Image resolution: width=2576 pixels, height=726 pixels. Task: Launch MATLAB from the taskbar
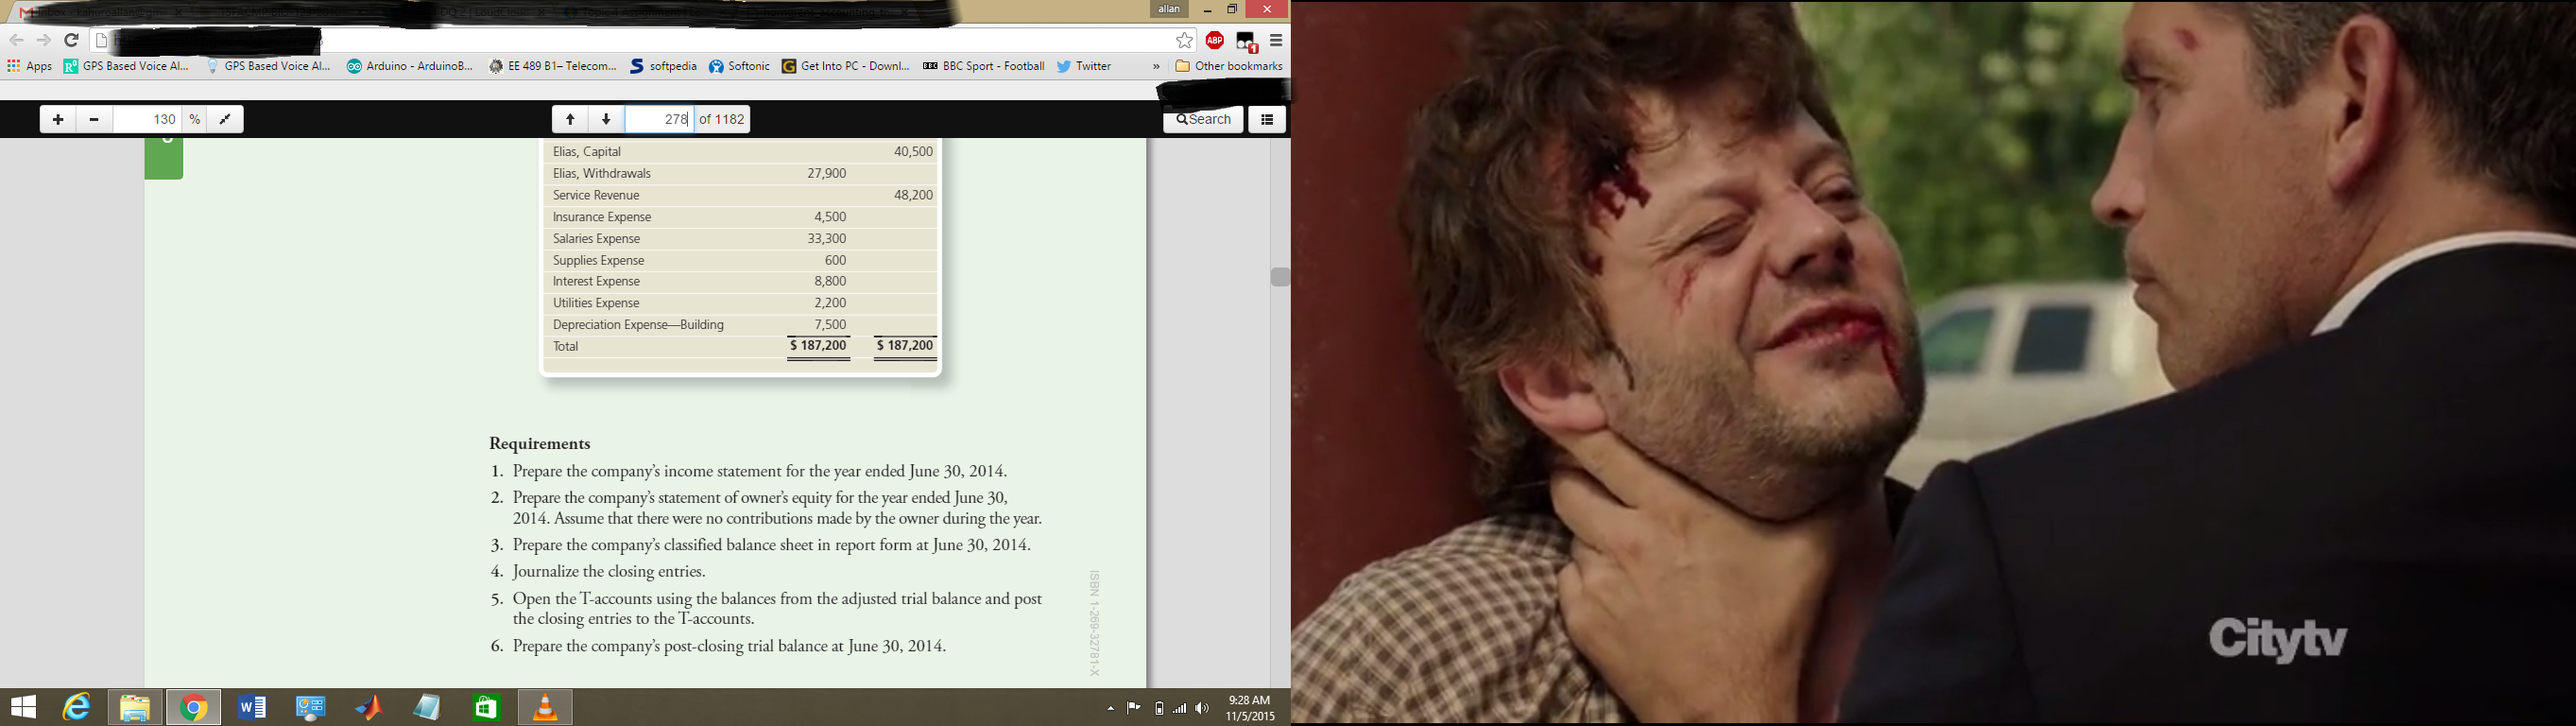[369, 708]
